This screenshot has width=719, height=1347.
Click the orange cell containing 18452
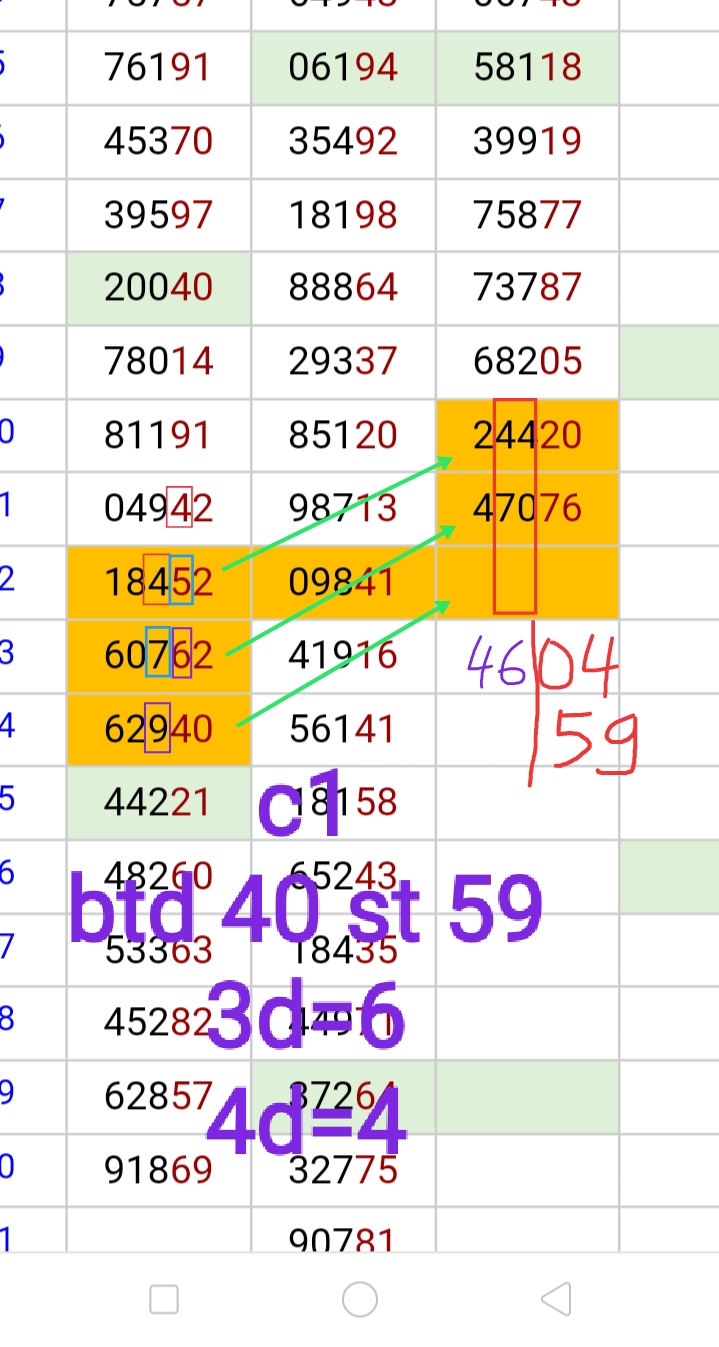click(x=158, y=582)
